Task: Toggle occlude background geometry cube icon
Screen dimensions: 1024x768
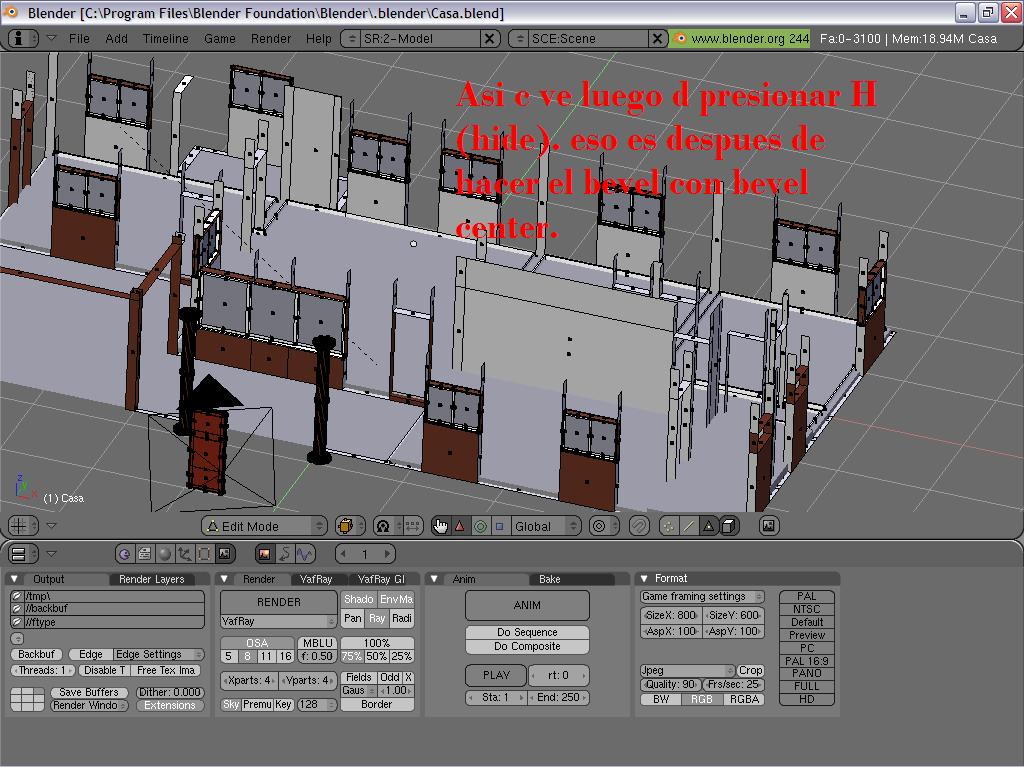Action: click(729, 526)
